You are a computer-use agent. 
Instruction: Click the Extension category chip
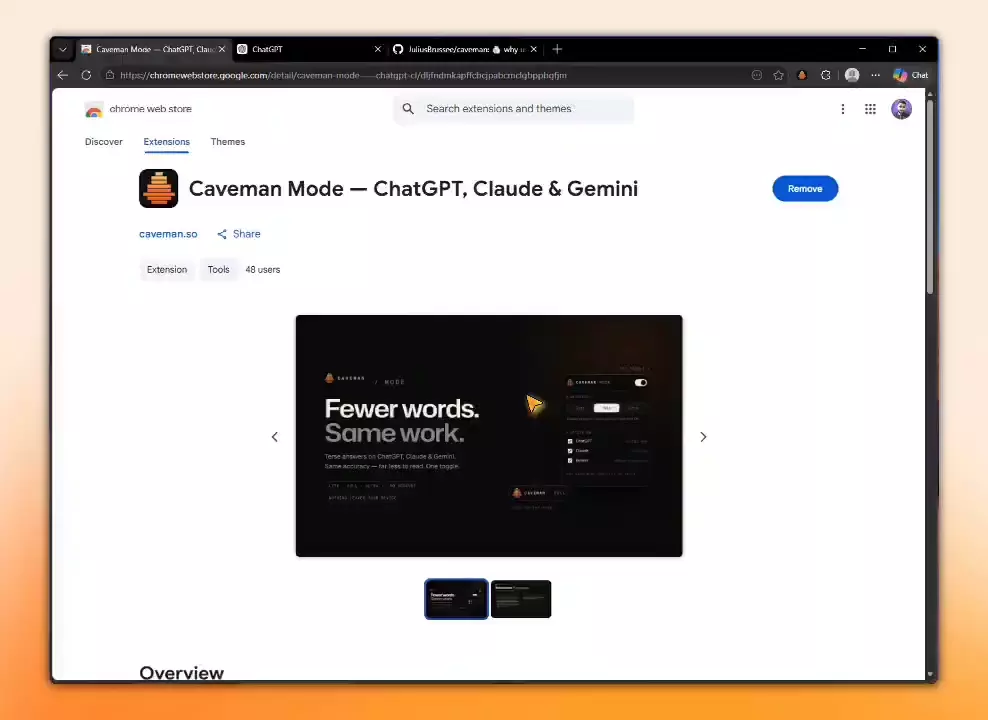pos(167,270)
